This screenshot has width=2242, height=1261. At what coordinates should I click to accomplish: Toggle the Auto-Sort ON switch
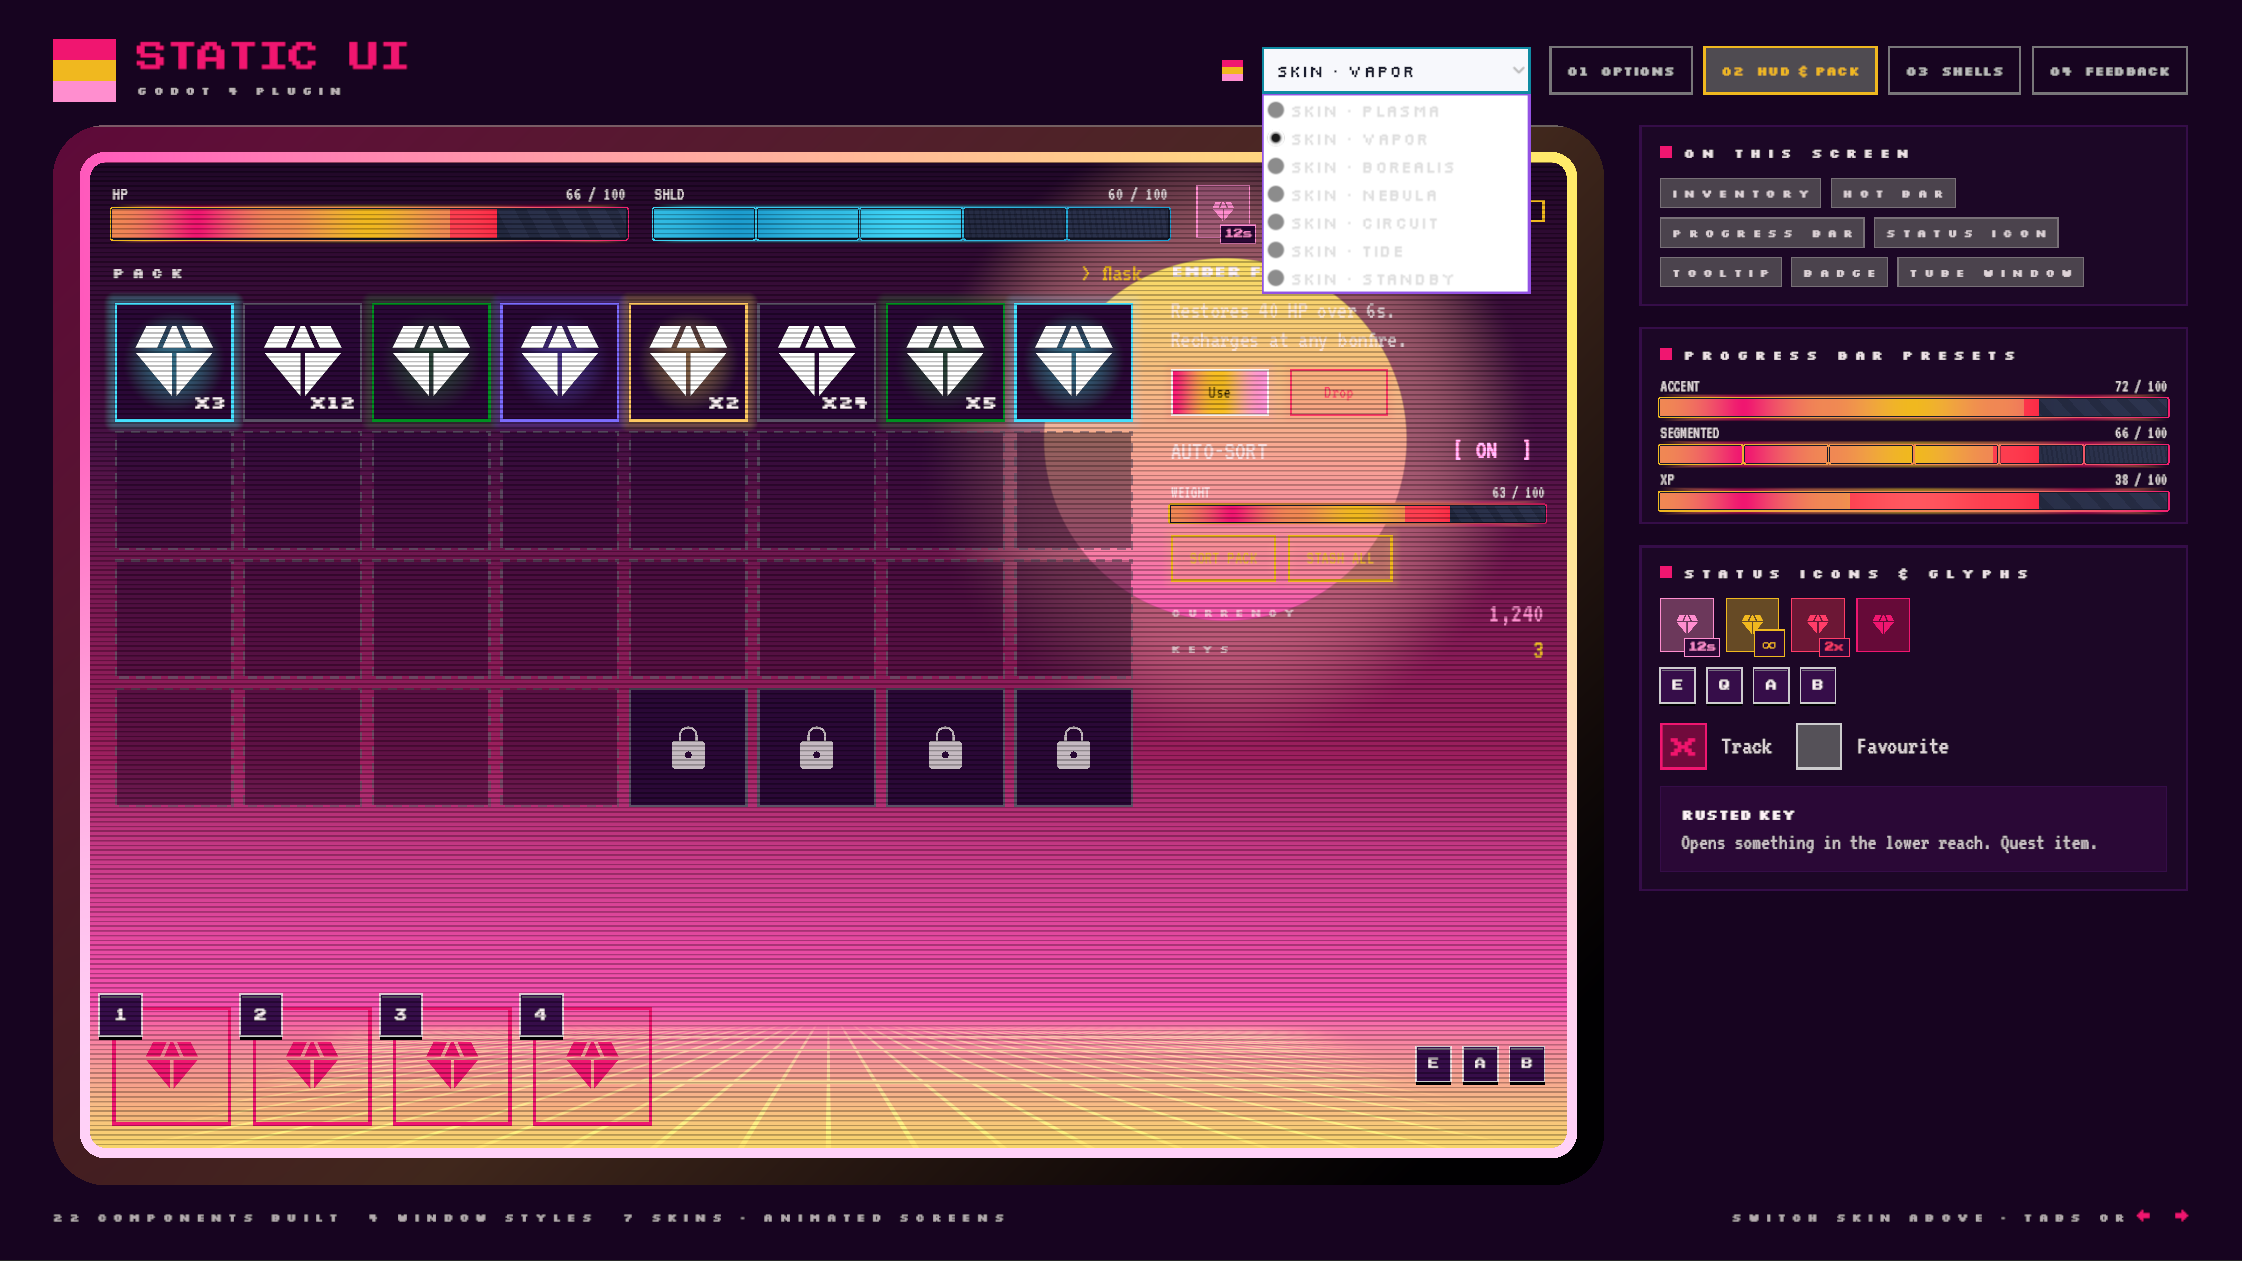point(1491,451)
